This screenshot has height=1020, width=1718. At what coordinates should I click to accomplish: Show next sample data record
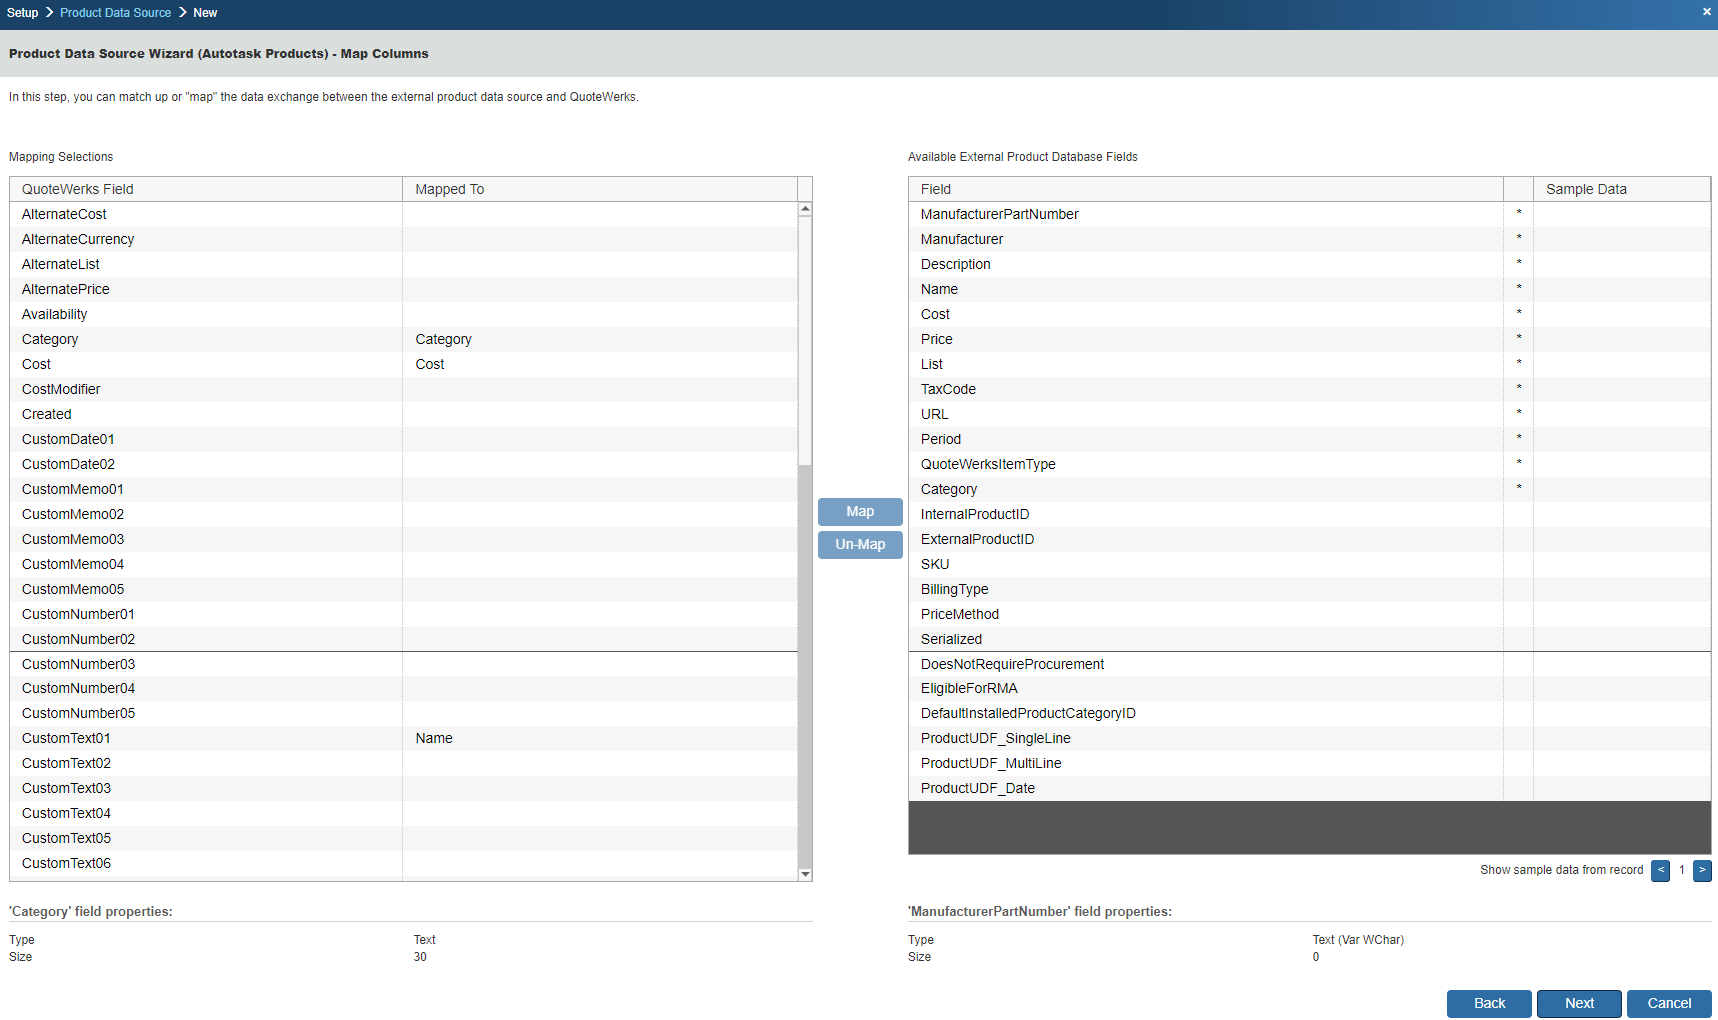(1702, 870)
